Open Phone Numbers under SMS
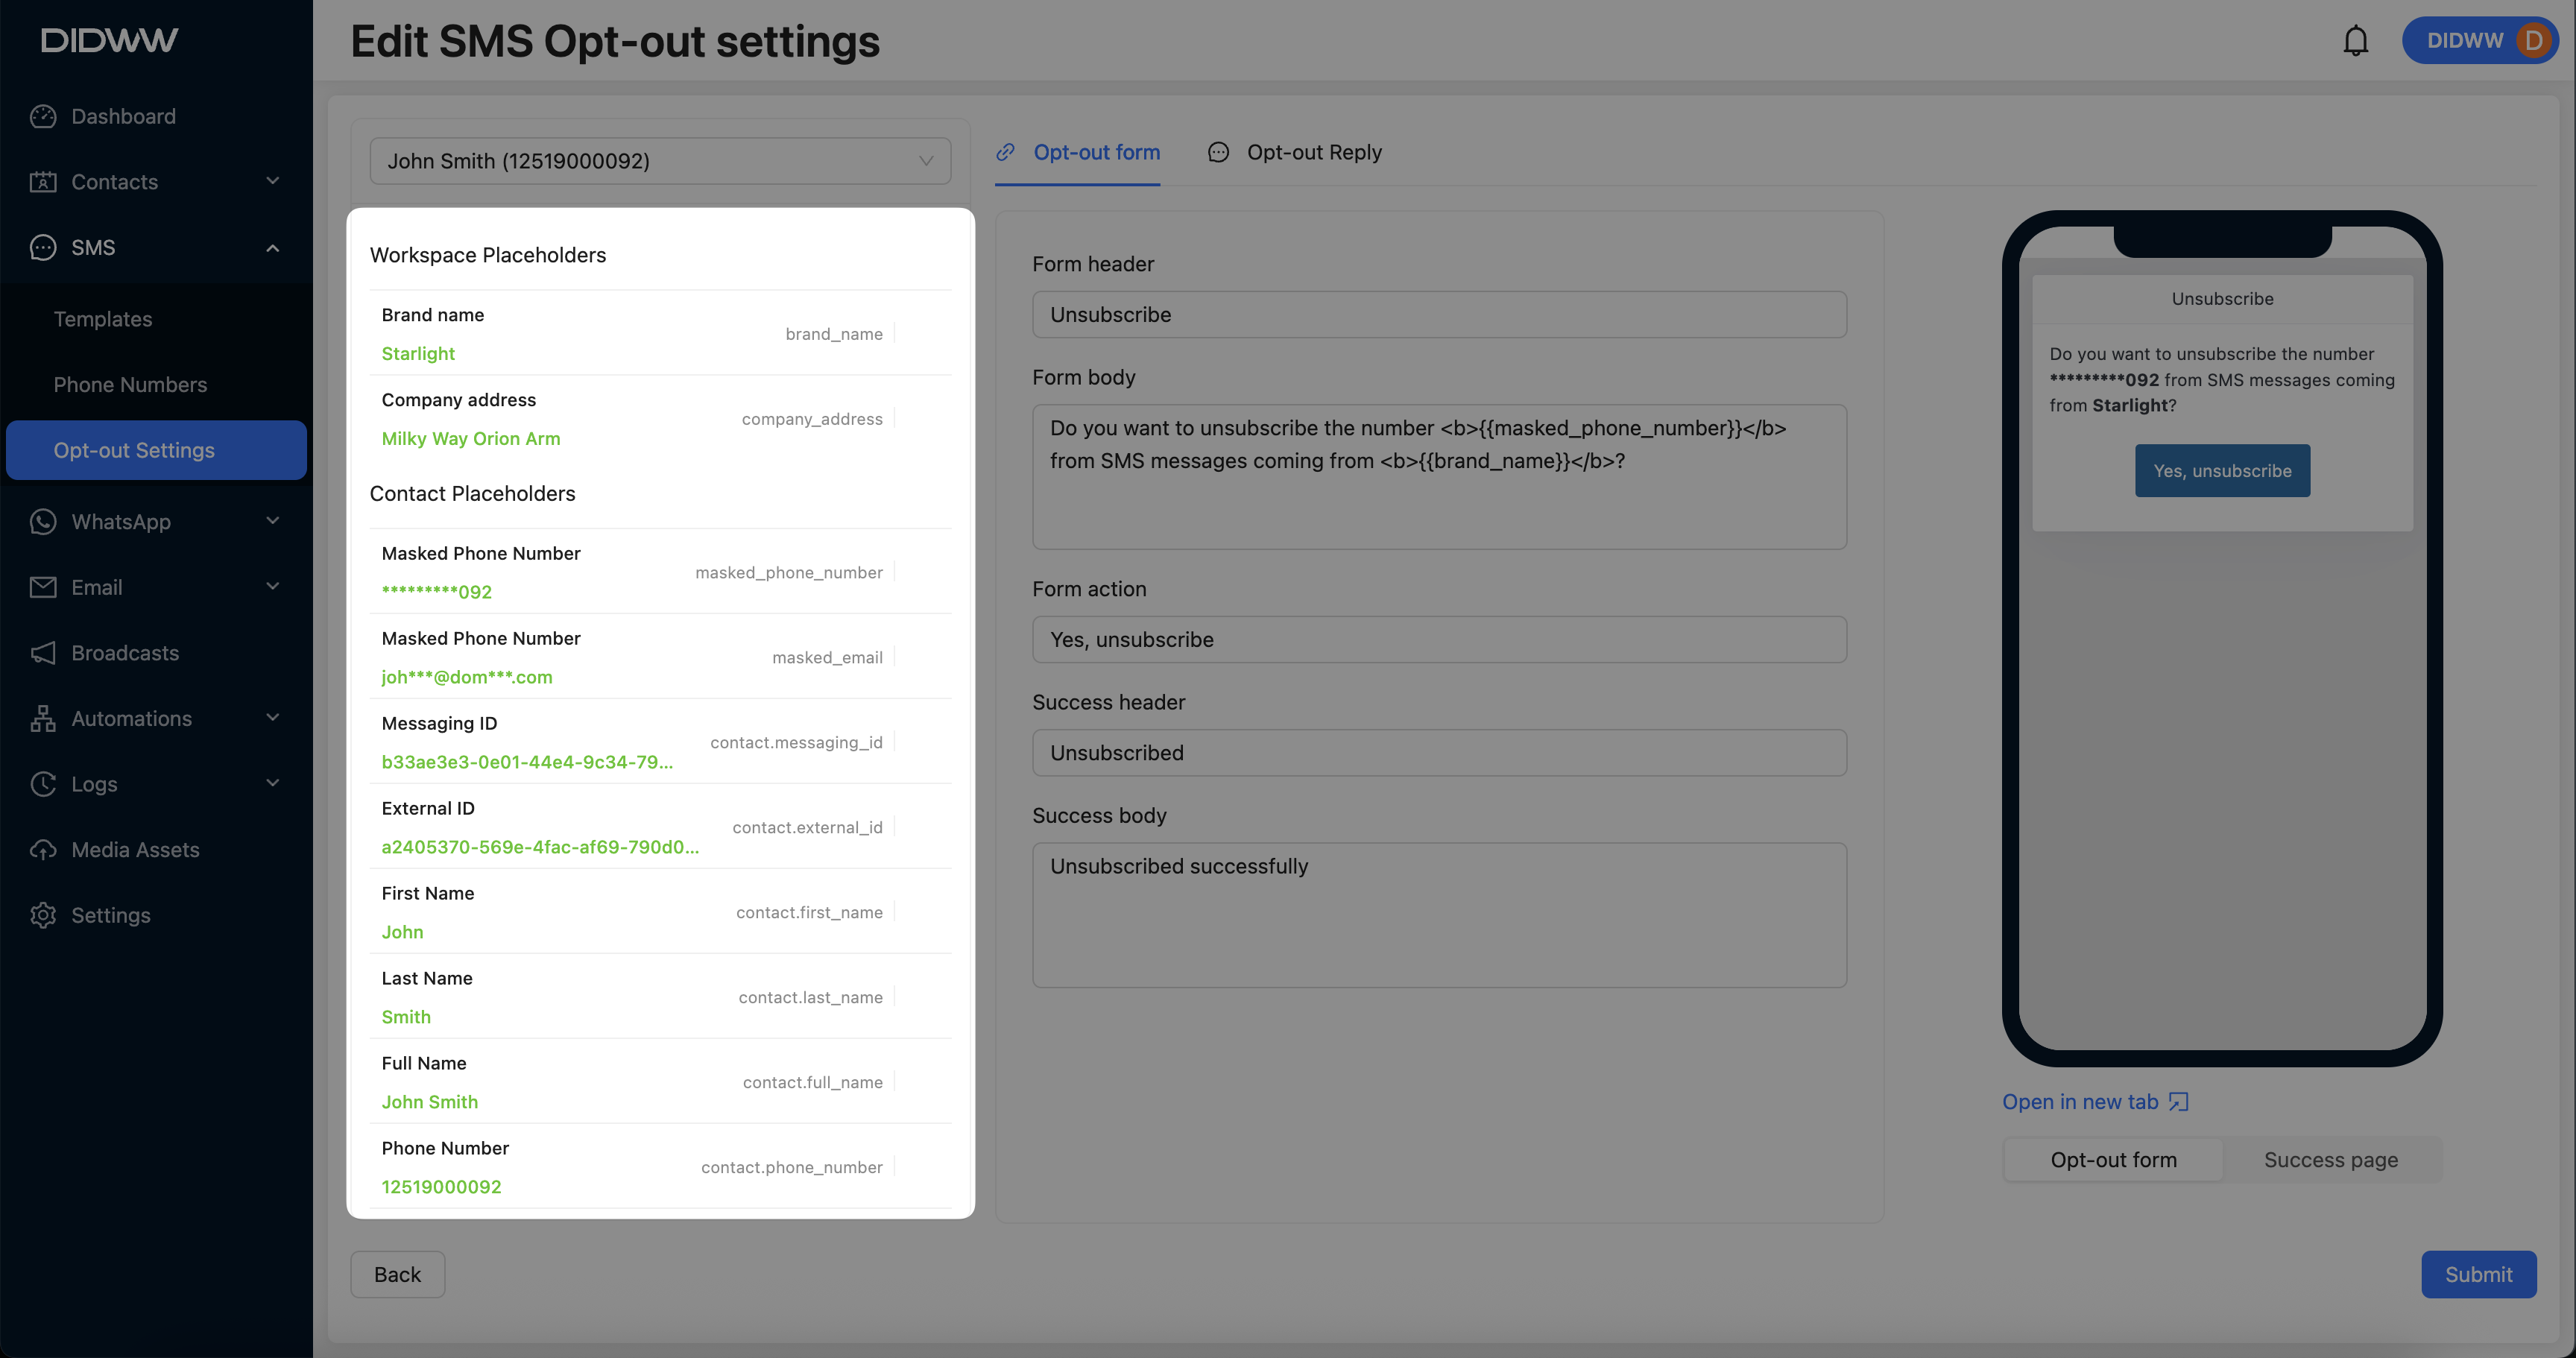The image size is (2576, 1358). (130, 385)
